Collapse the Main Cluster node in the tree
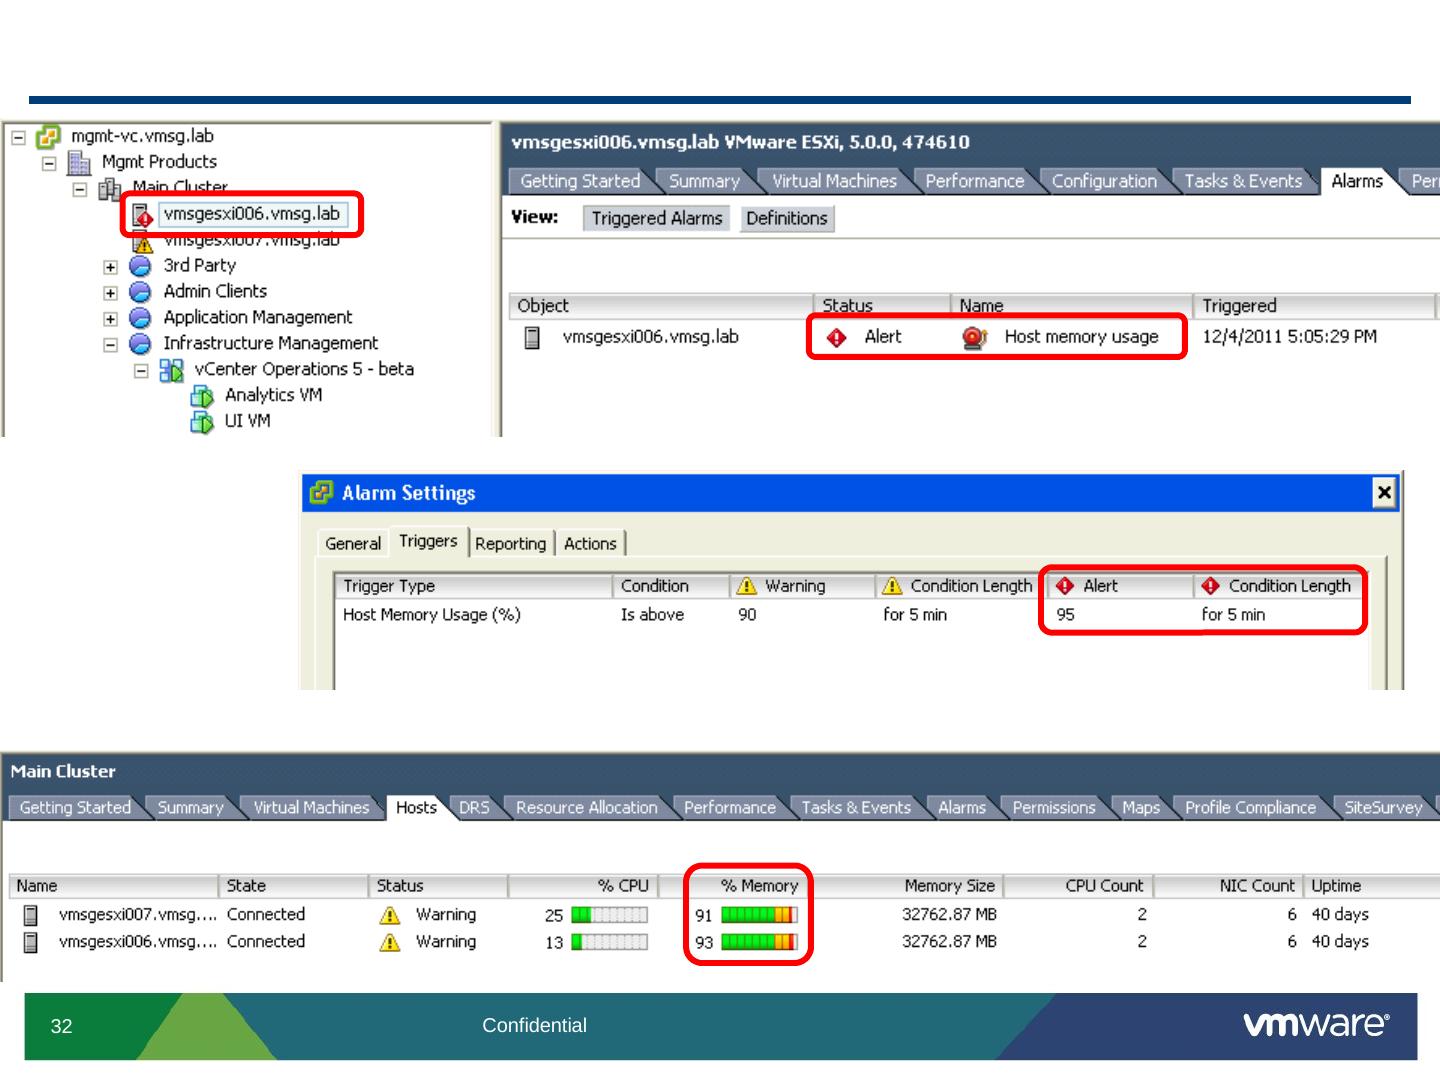The height and width of the screenshot is (1080, 1440). (x=80, y=189)
